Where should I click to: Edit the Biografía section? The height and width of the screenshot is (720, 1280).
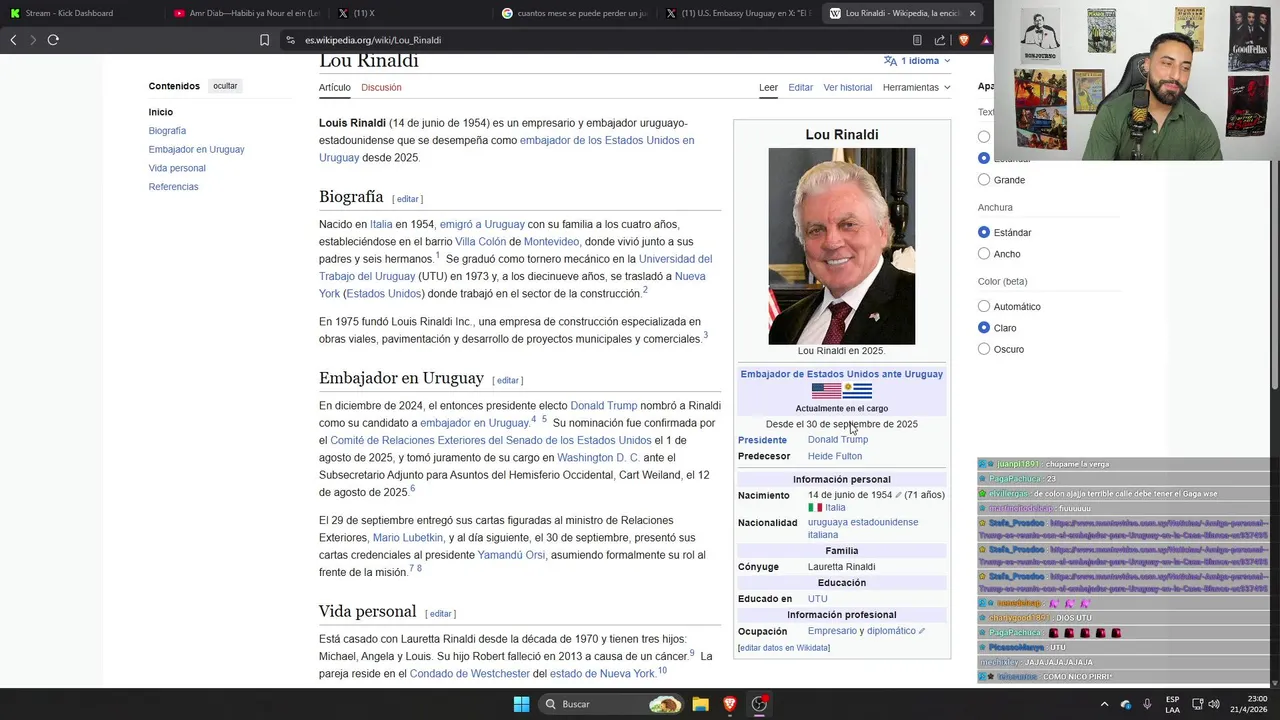click(x=407, y=199)
